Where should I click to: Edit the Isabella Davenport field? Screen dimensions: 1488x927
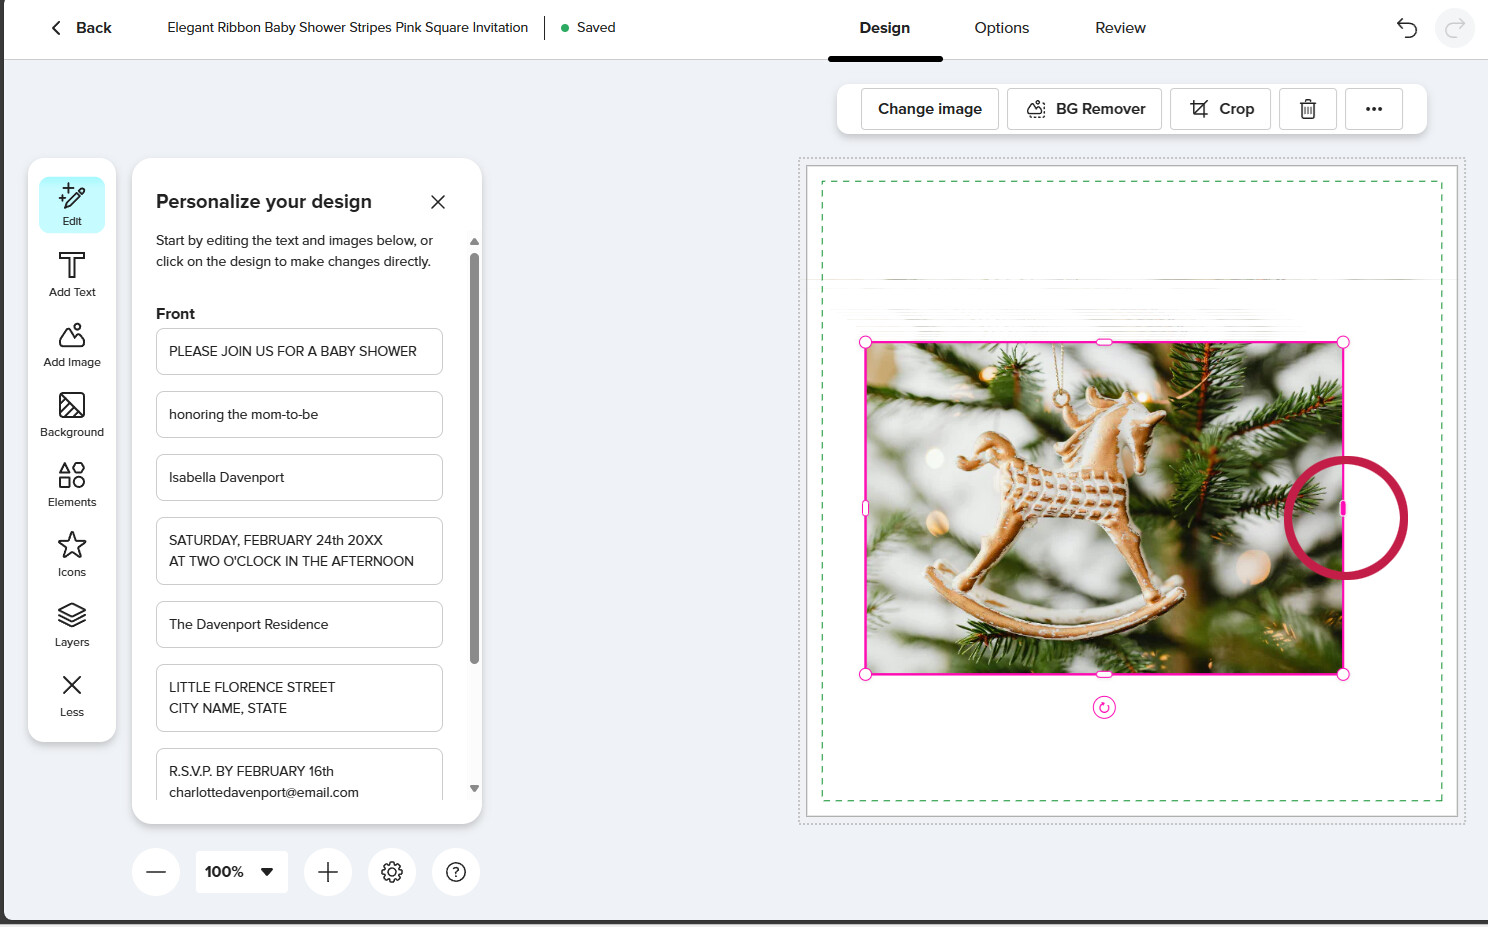click(x=299, y=478)
